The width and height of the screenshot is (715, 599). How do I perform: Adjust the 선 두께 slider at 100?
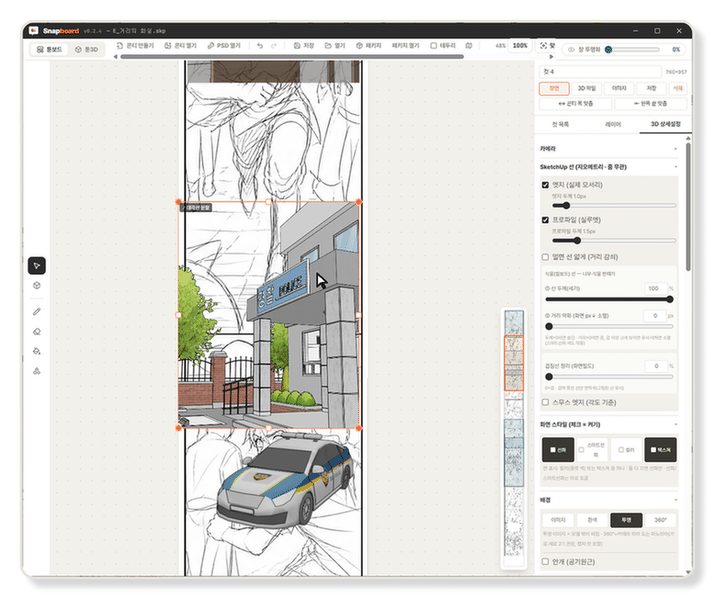click(609, 300)
